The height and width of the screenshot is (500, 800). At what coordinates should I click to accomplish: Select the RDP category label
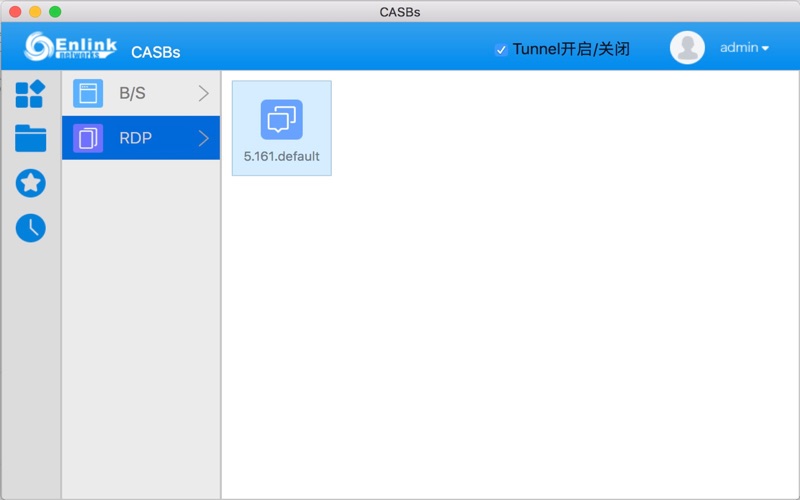pos(135,138)
